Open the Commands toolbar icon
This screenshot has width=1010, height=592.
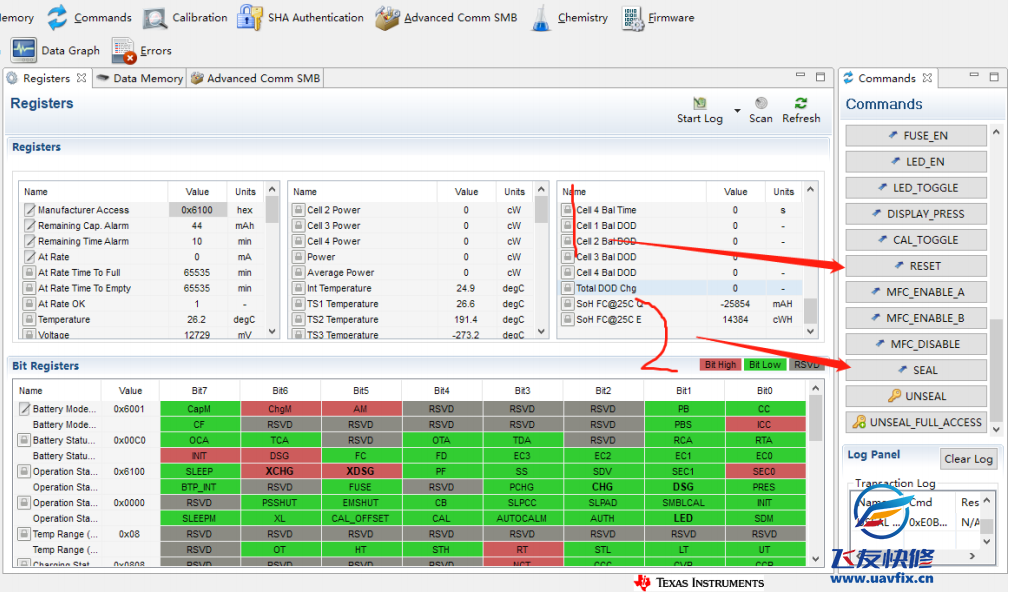pyautogui.click(x=58, y=17)
